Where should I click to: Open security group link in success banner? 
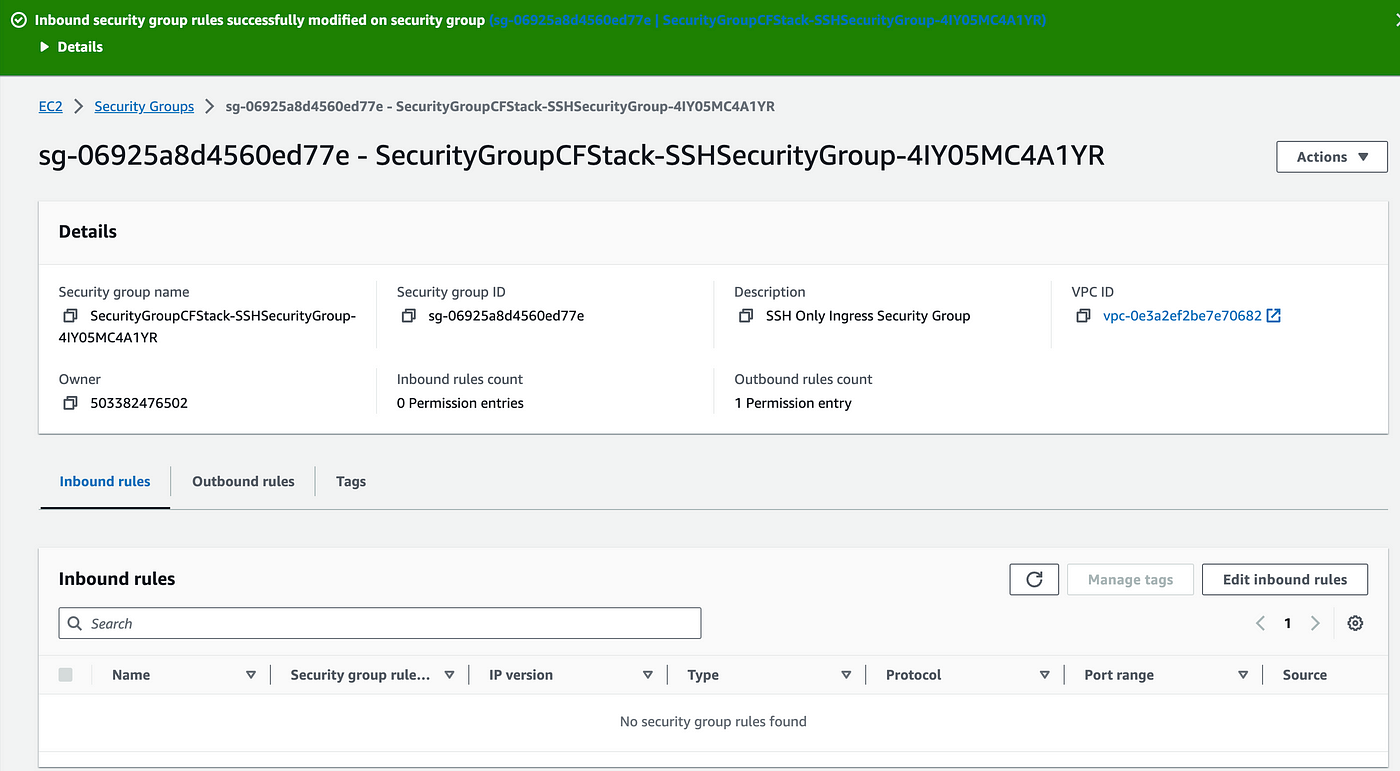[768, 20]
